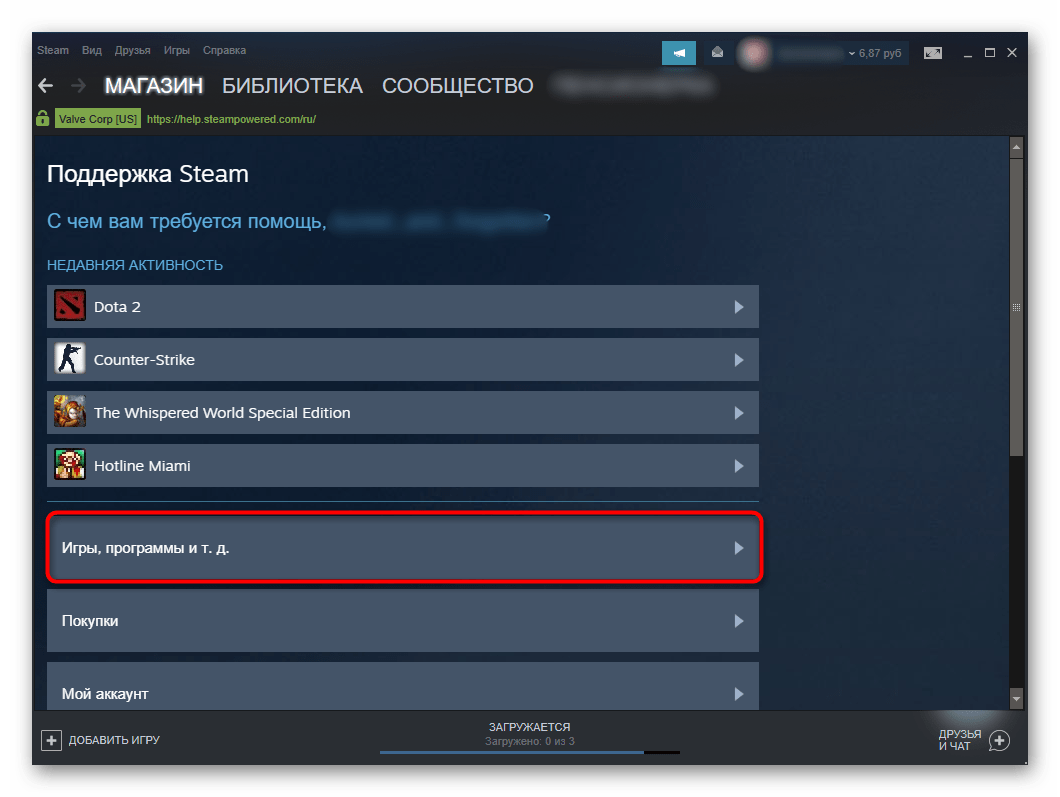
Task: Expand the Dota 2 row arrow
Action: [739, 307]
